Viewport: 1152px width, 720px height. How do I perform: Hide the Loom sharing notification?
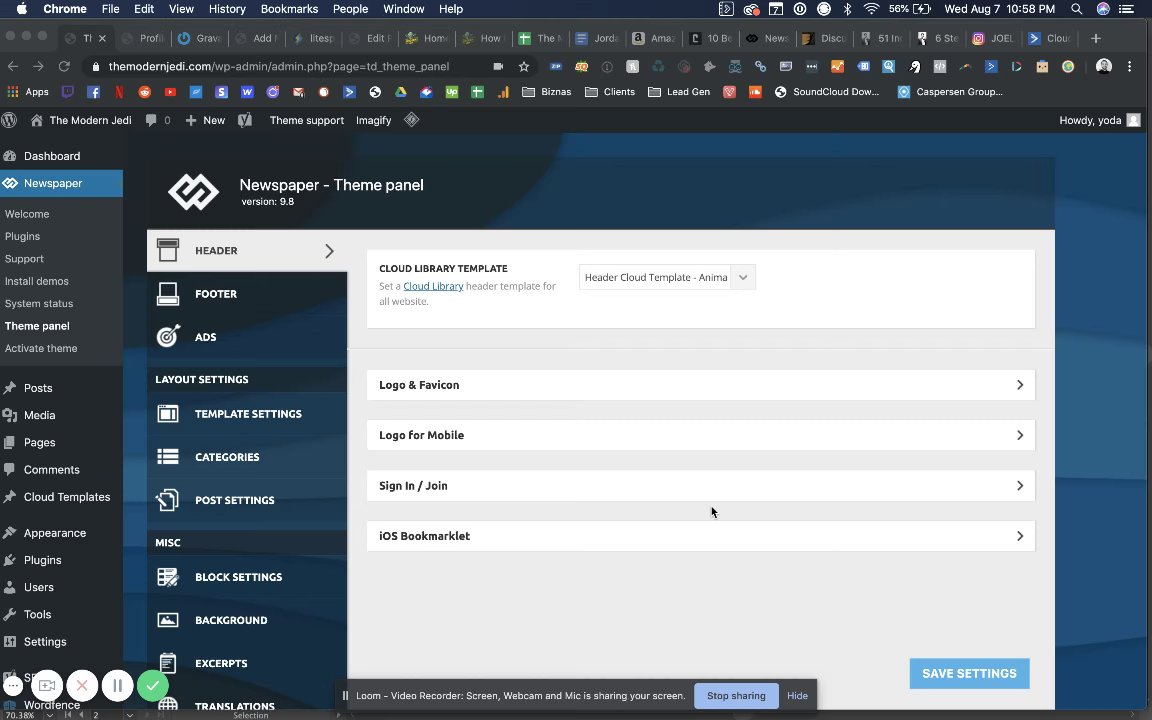(797, 696)
